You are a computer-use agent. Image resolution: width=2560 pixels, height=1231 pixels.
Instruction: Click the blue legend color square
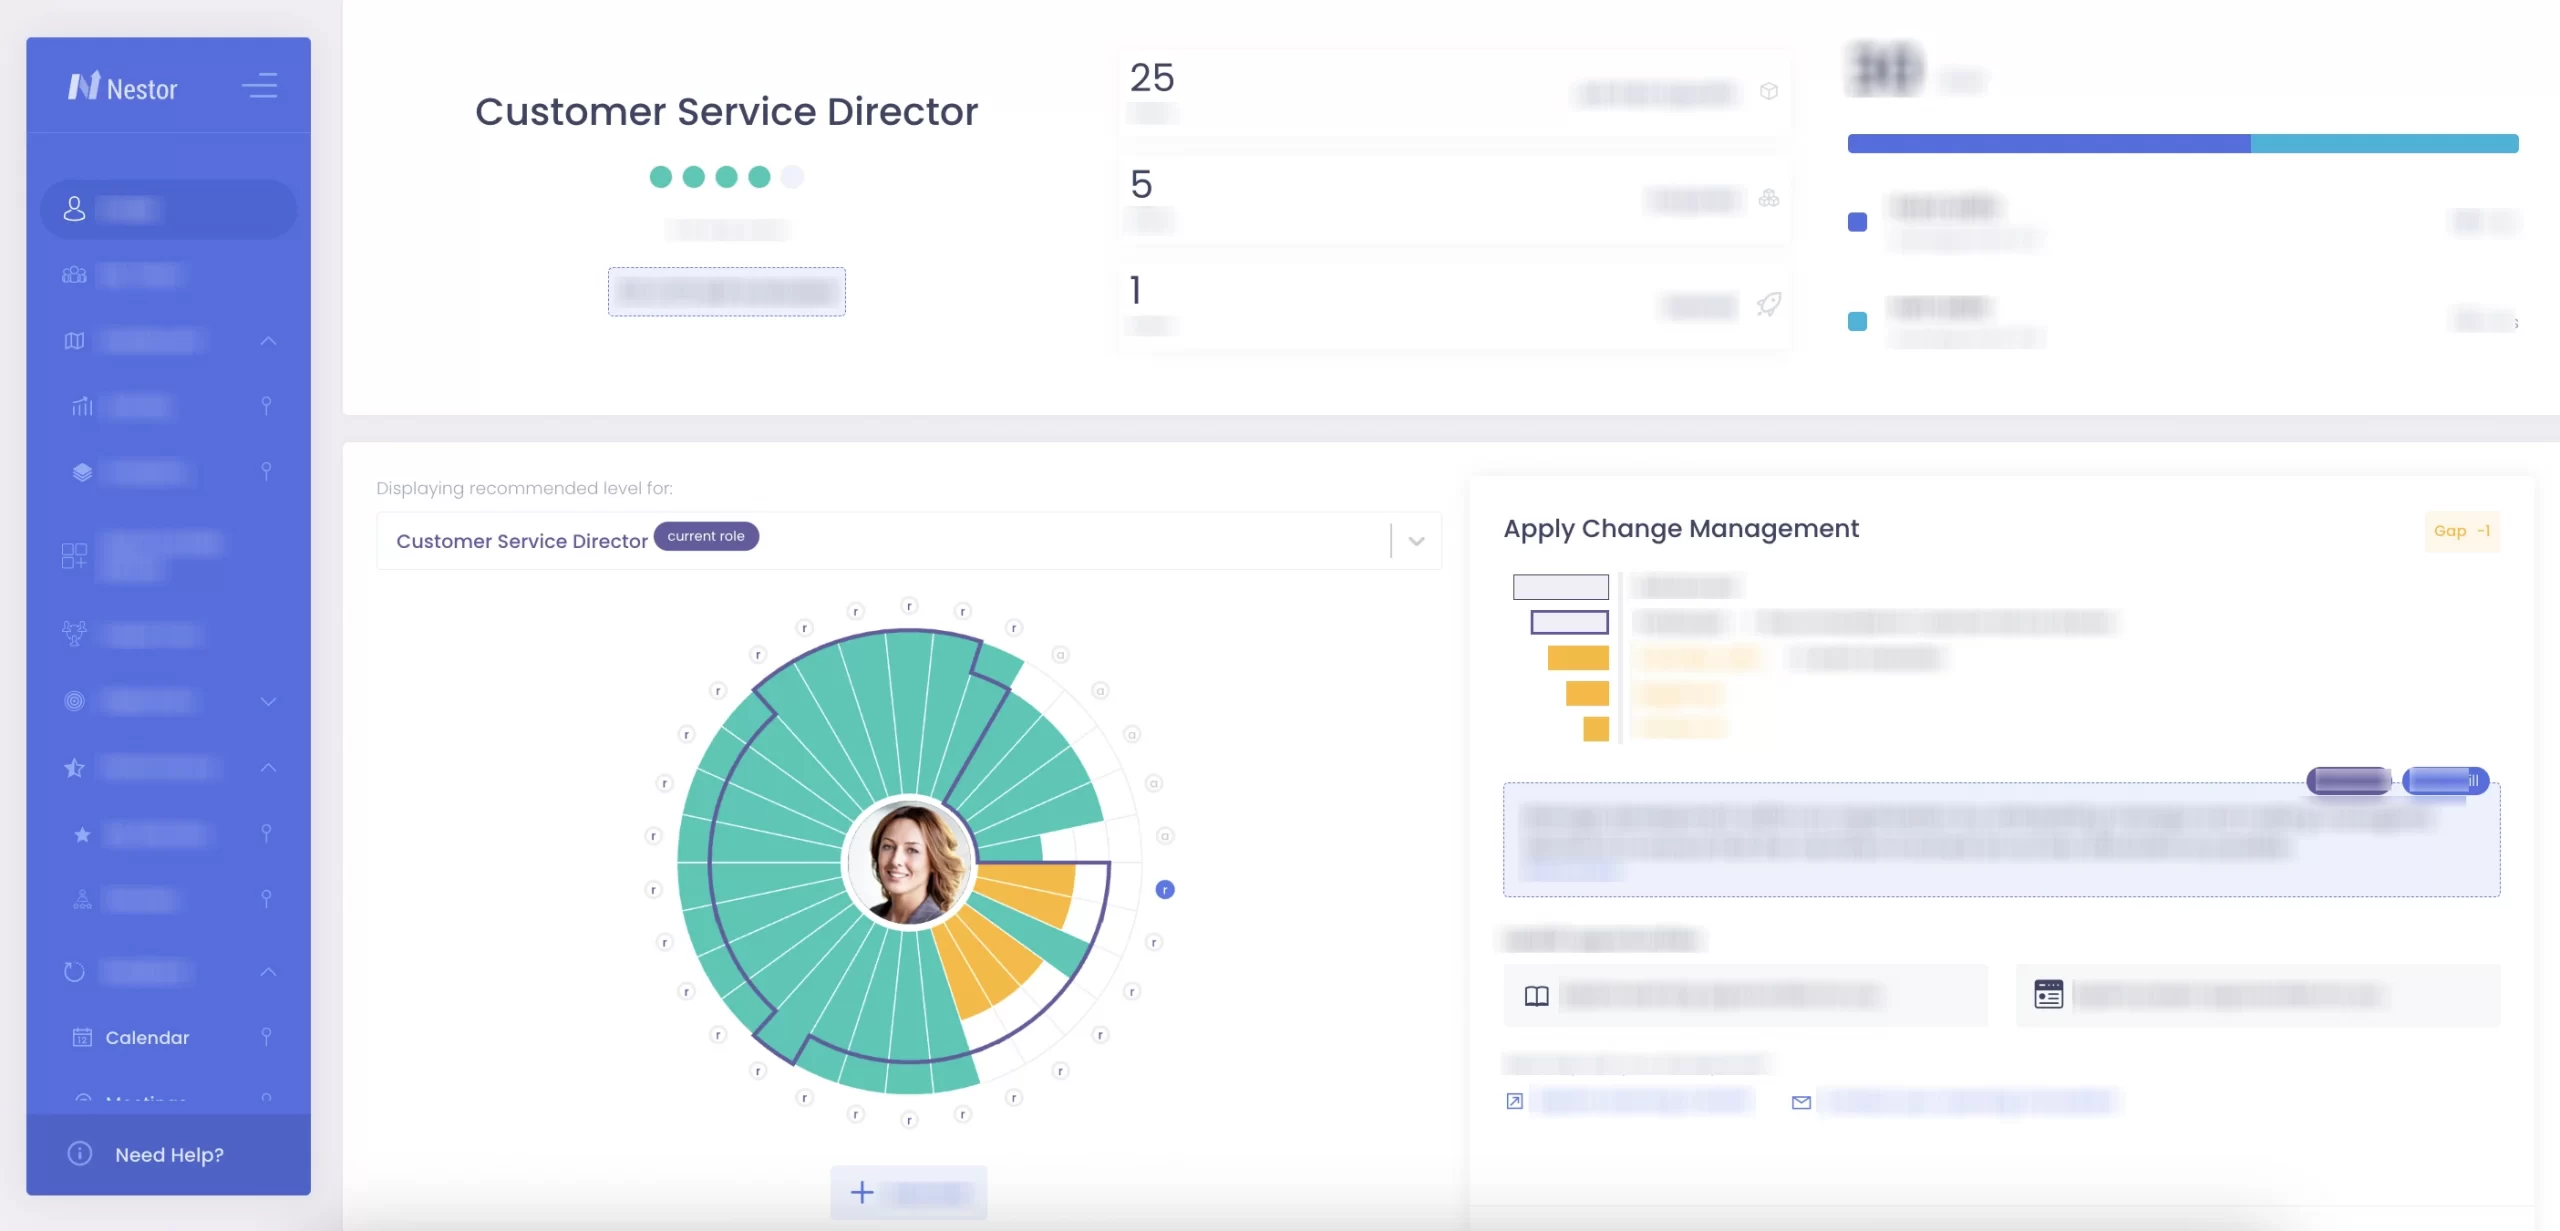(1857, 222)
